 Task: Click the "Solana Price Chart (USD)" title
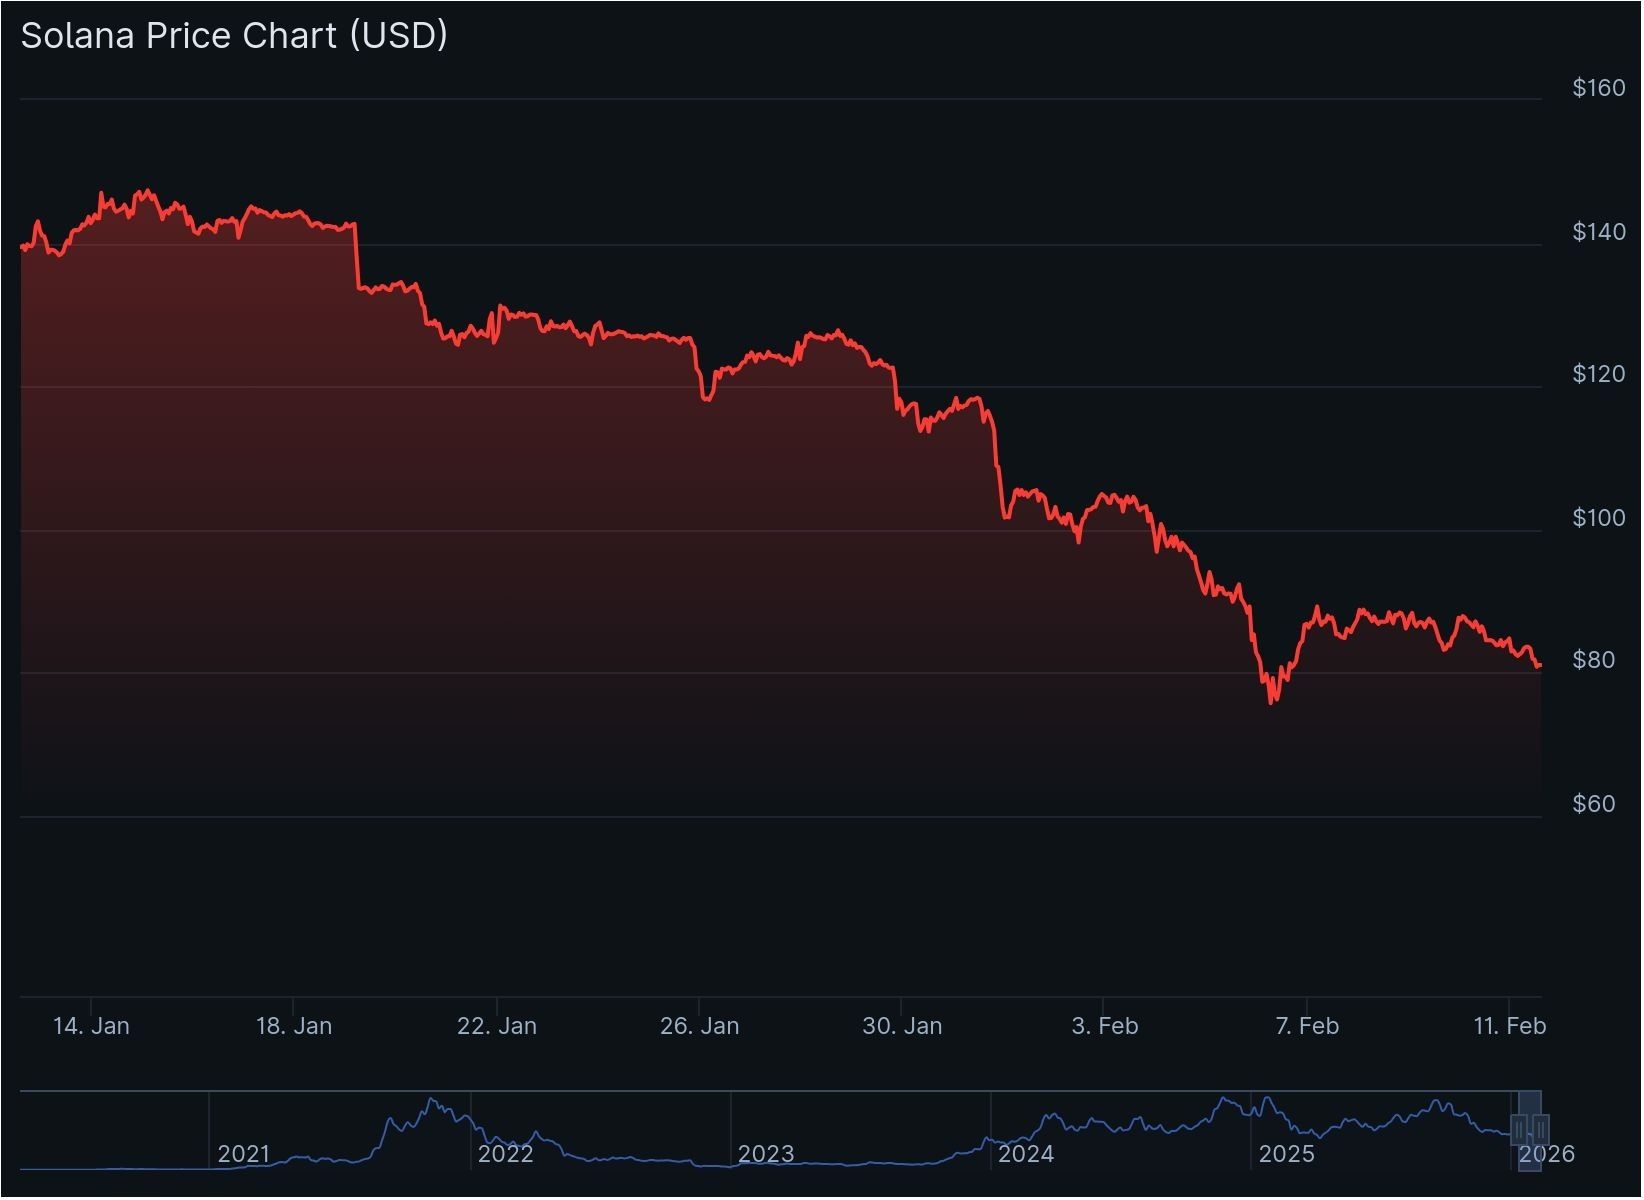click(234, 36)
